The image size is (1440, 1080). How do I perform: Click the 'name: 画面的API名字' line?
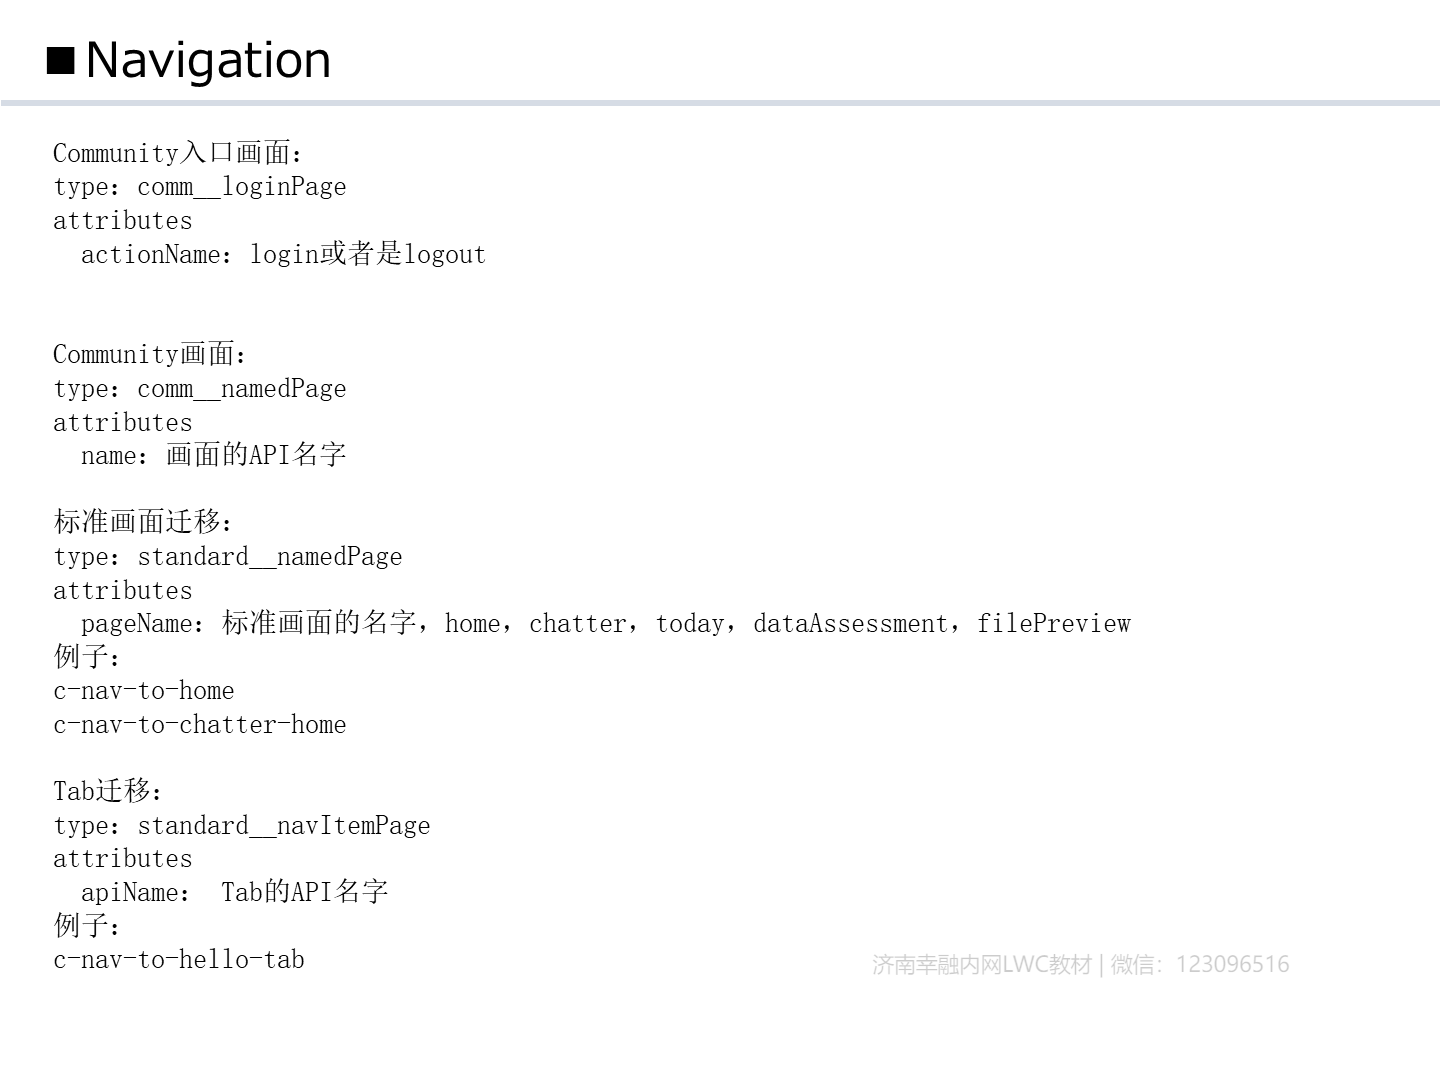click(x=213, y=455)
